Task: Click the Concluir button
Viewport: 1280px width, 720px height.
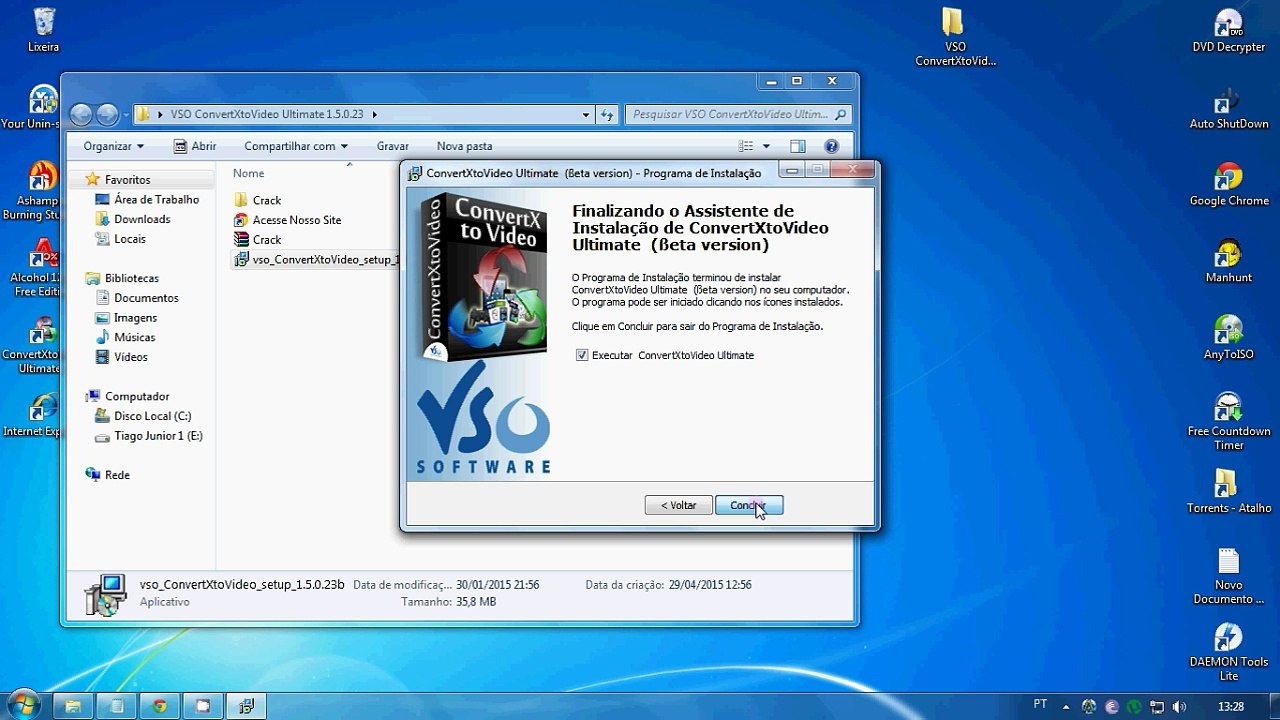Action: click(x=749, y=505)
